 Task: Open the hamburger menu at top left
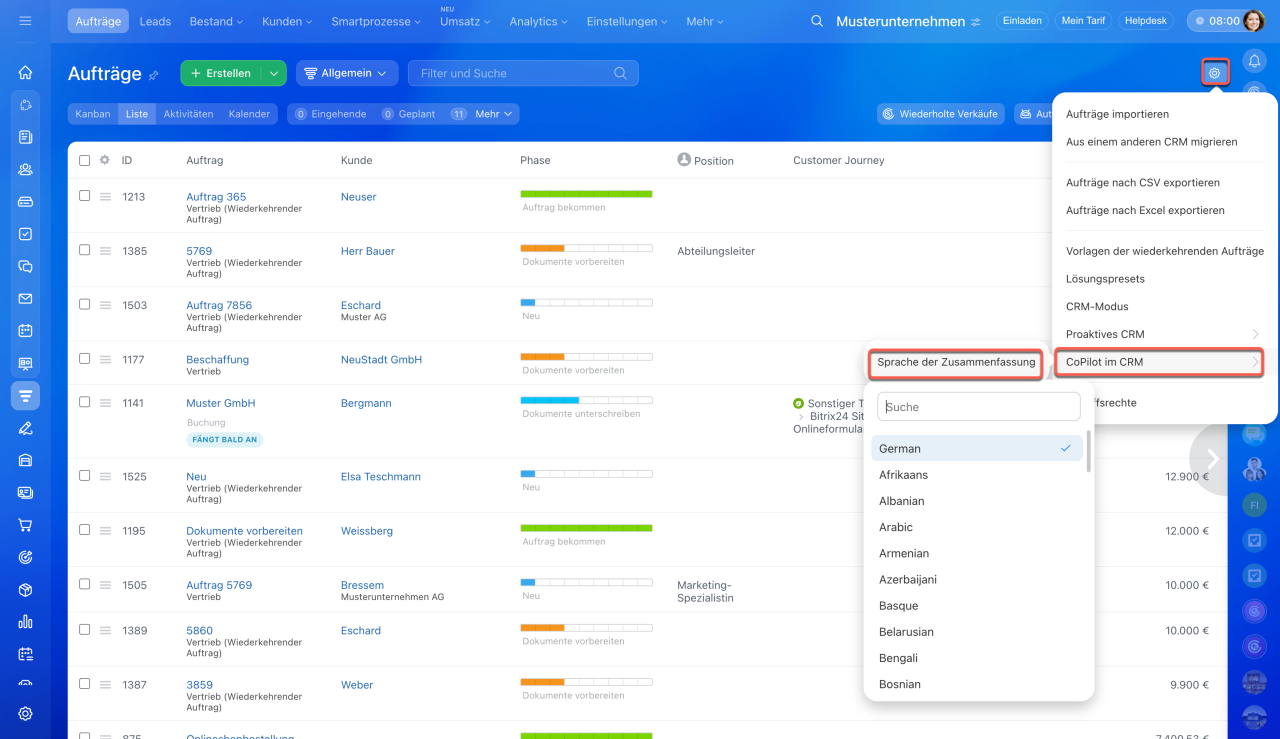25,21
